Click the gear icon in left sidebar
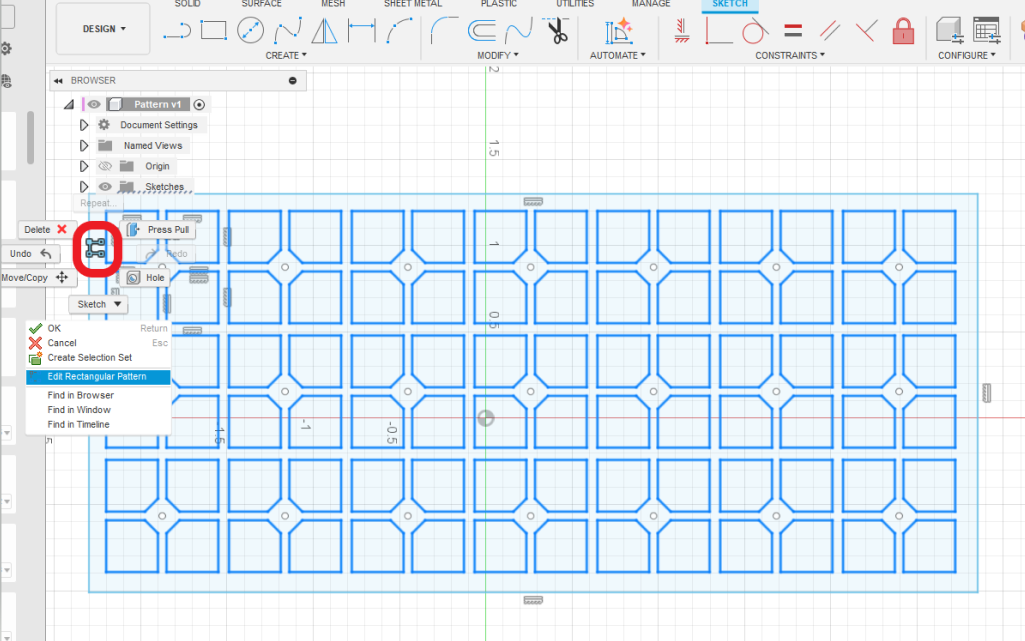 coord(6,48)
